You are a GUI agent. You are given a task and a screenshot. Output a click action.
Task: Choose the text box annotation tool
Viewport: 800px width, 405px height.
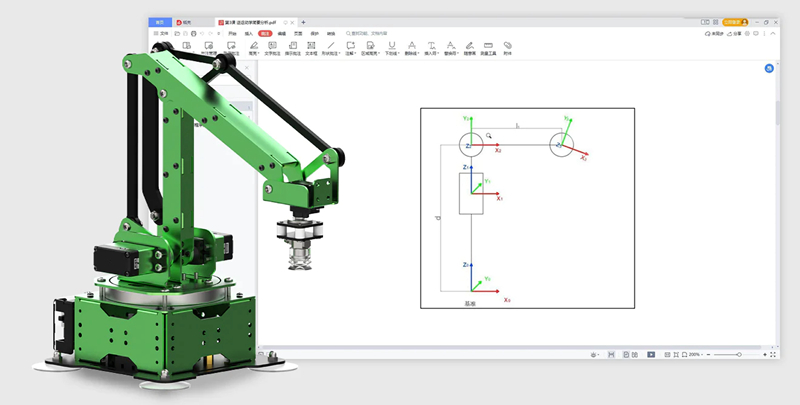click(x=310, y=47)
